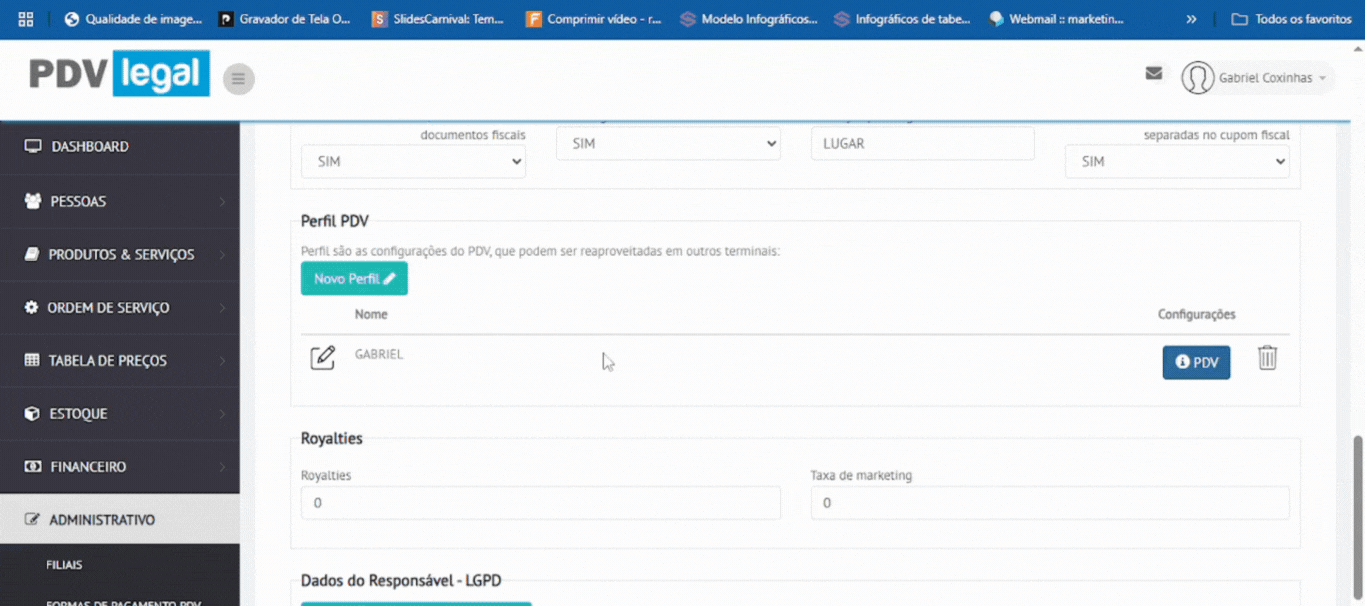
Task: Open the documentos fiscais SIM dropdown
Action: [x=413, y=161]
